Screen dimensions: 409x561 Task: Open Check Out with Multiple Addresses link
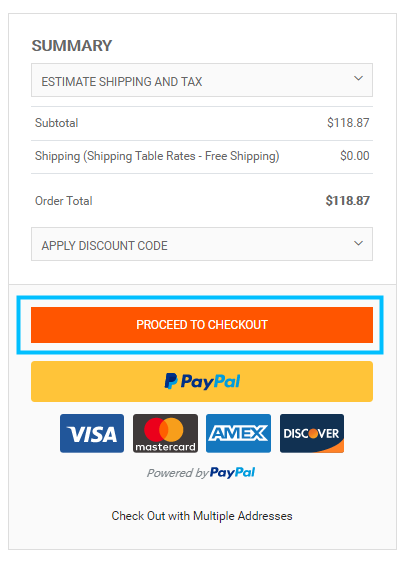[202, 516]
